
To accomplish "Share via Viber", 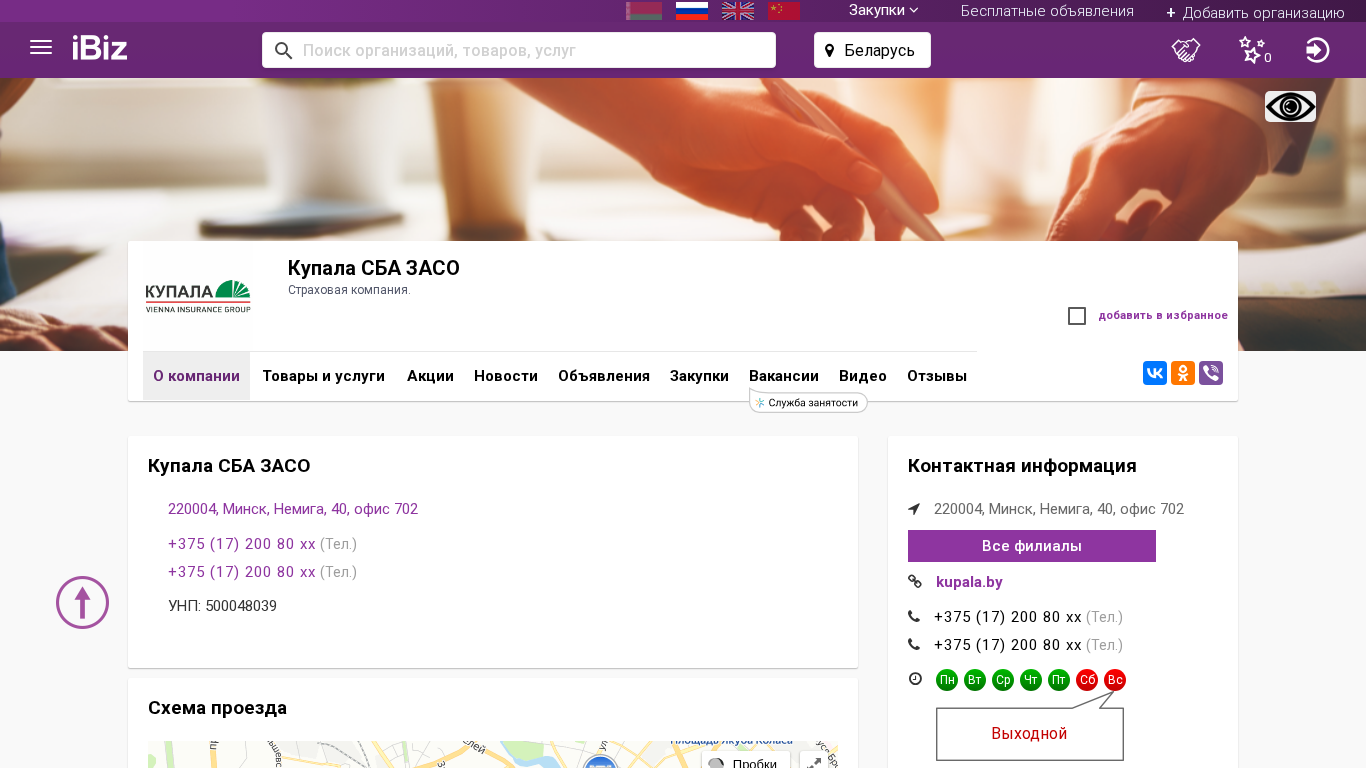I will coord(1211,373).
